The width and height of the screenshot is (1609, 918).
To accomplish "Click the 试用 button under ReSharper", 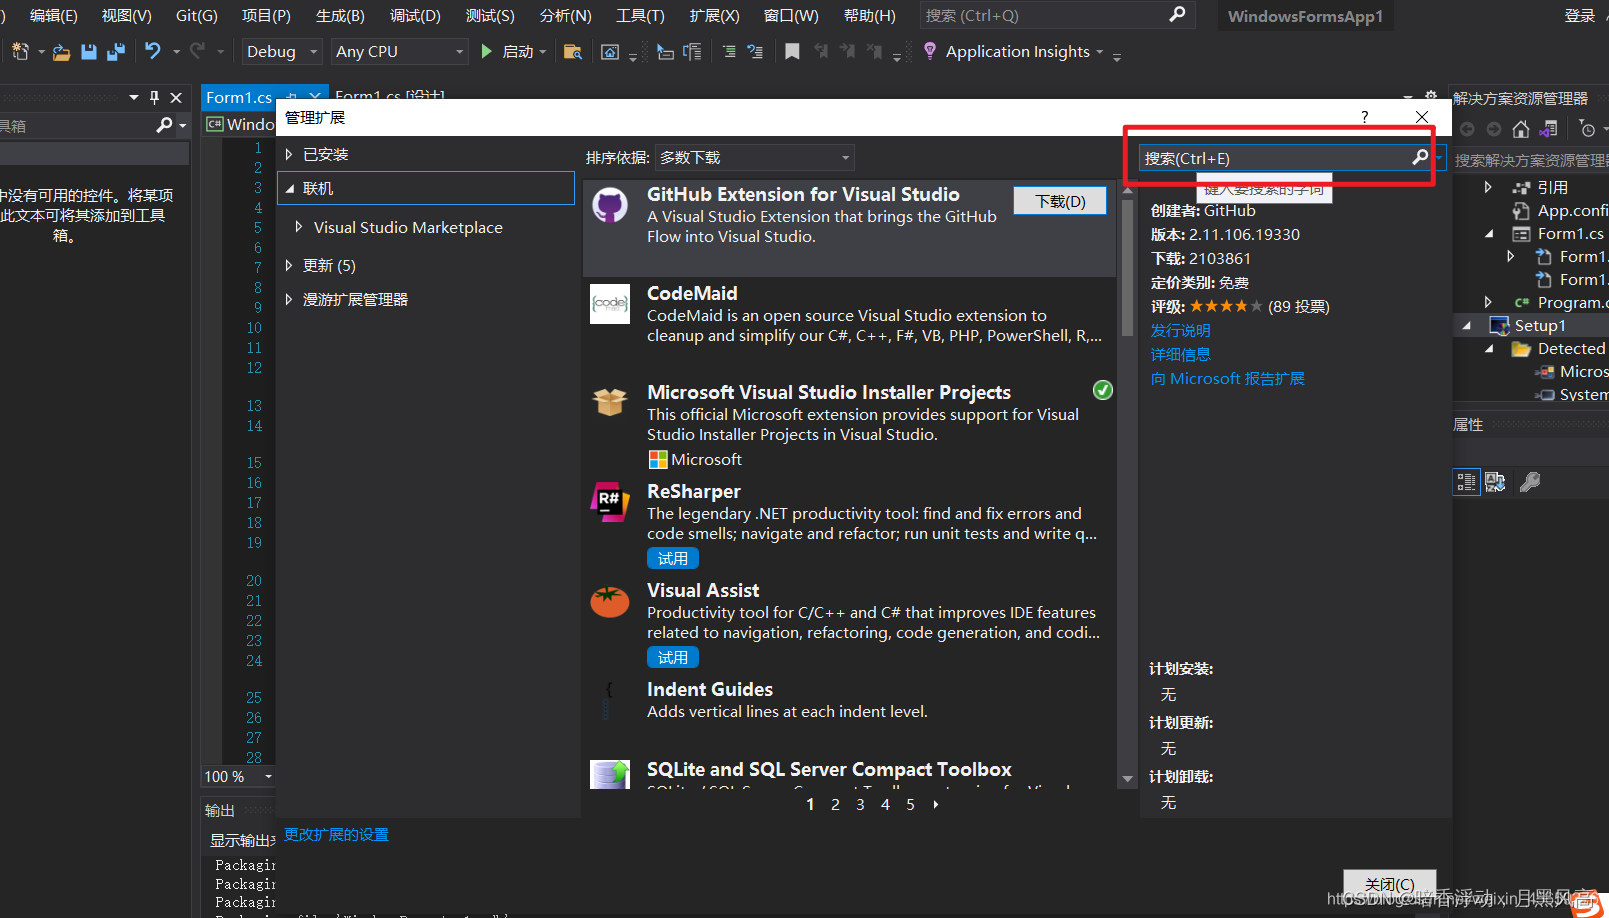I will pos(673,558).
